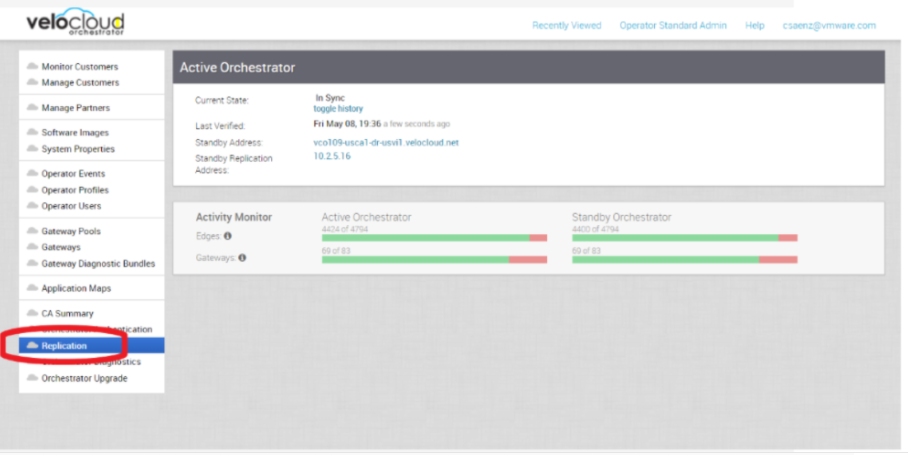Image resolution: width=908 pixels, height=455 pixels.
Task: Open Manage Customers in the sidebar
Action: coord(79,83)
